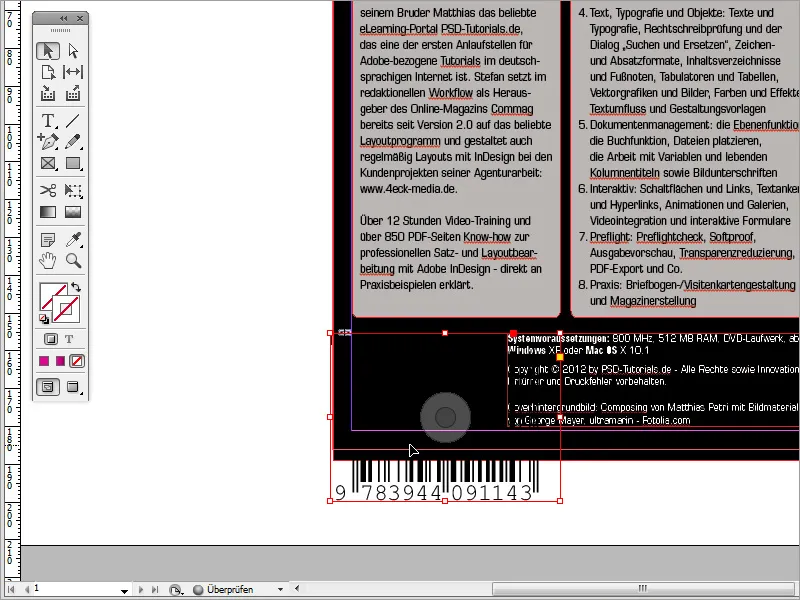Go to the previous page

(27, 589)
